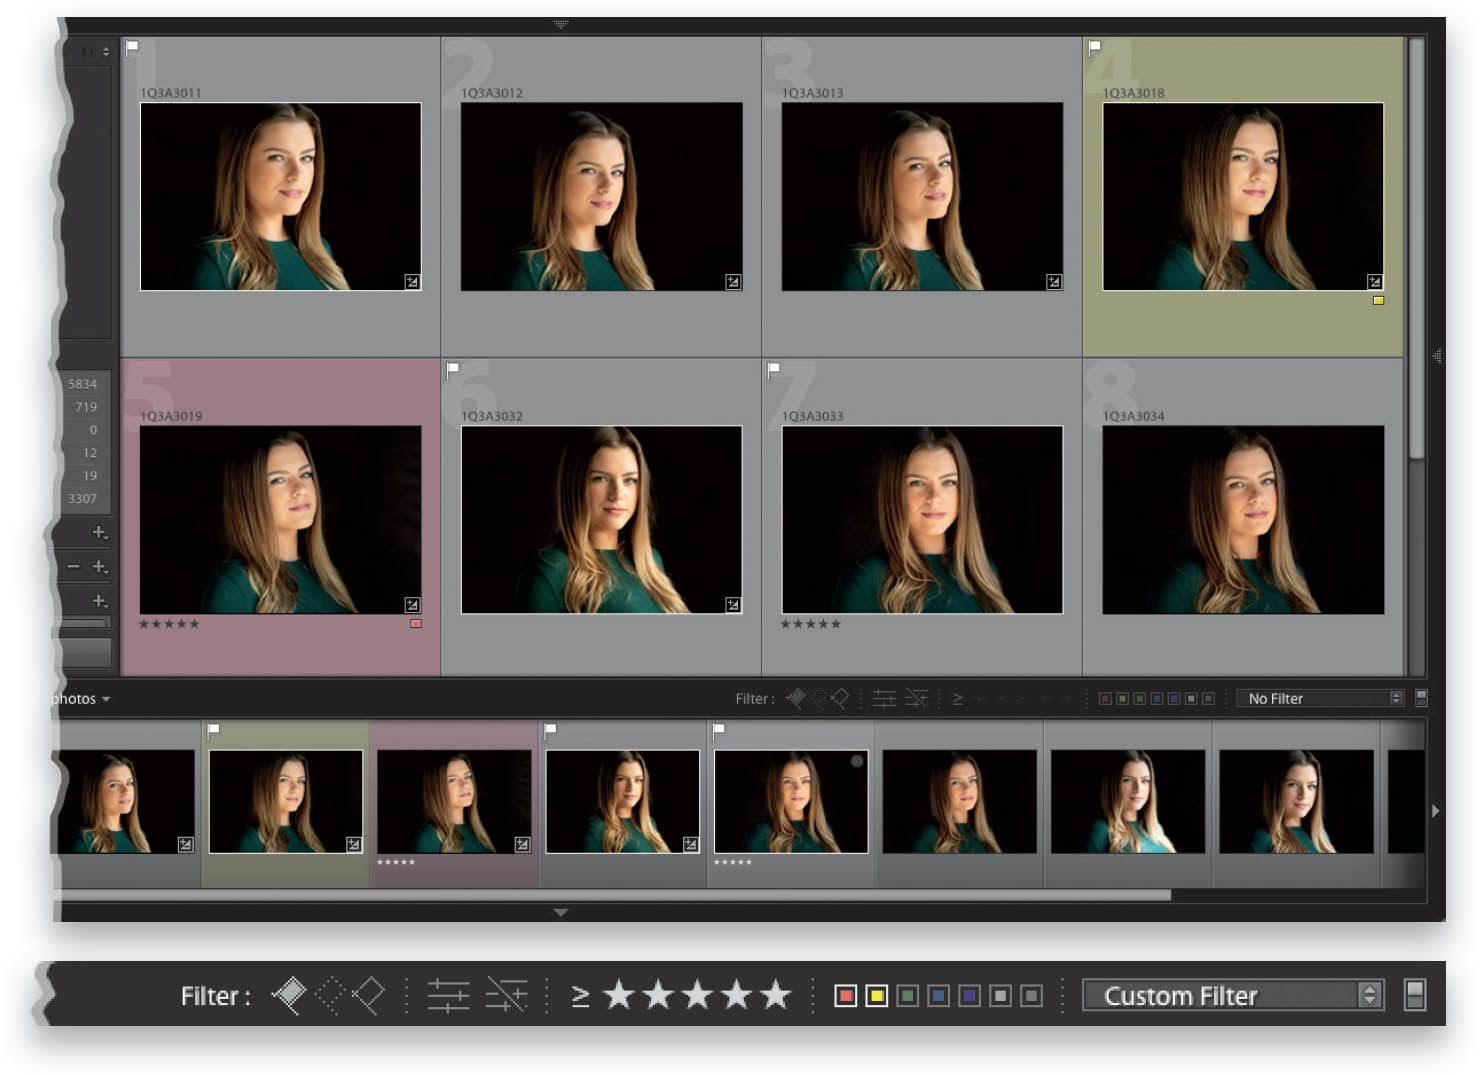Image resolution: width=1480 pixels, height=1076 pixels.
Task: Click star rating under grid photo 1Q3A3033
Action: (811, 624)
